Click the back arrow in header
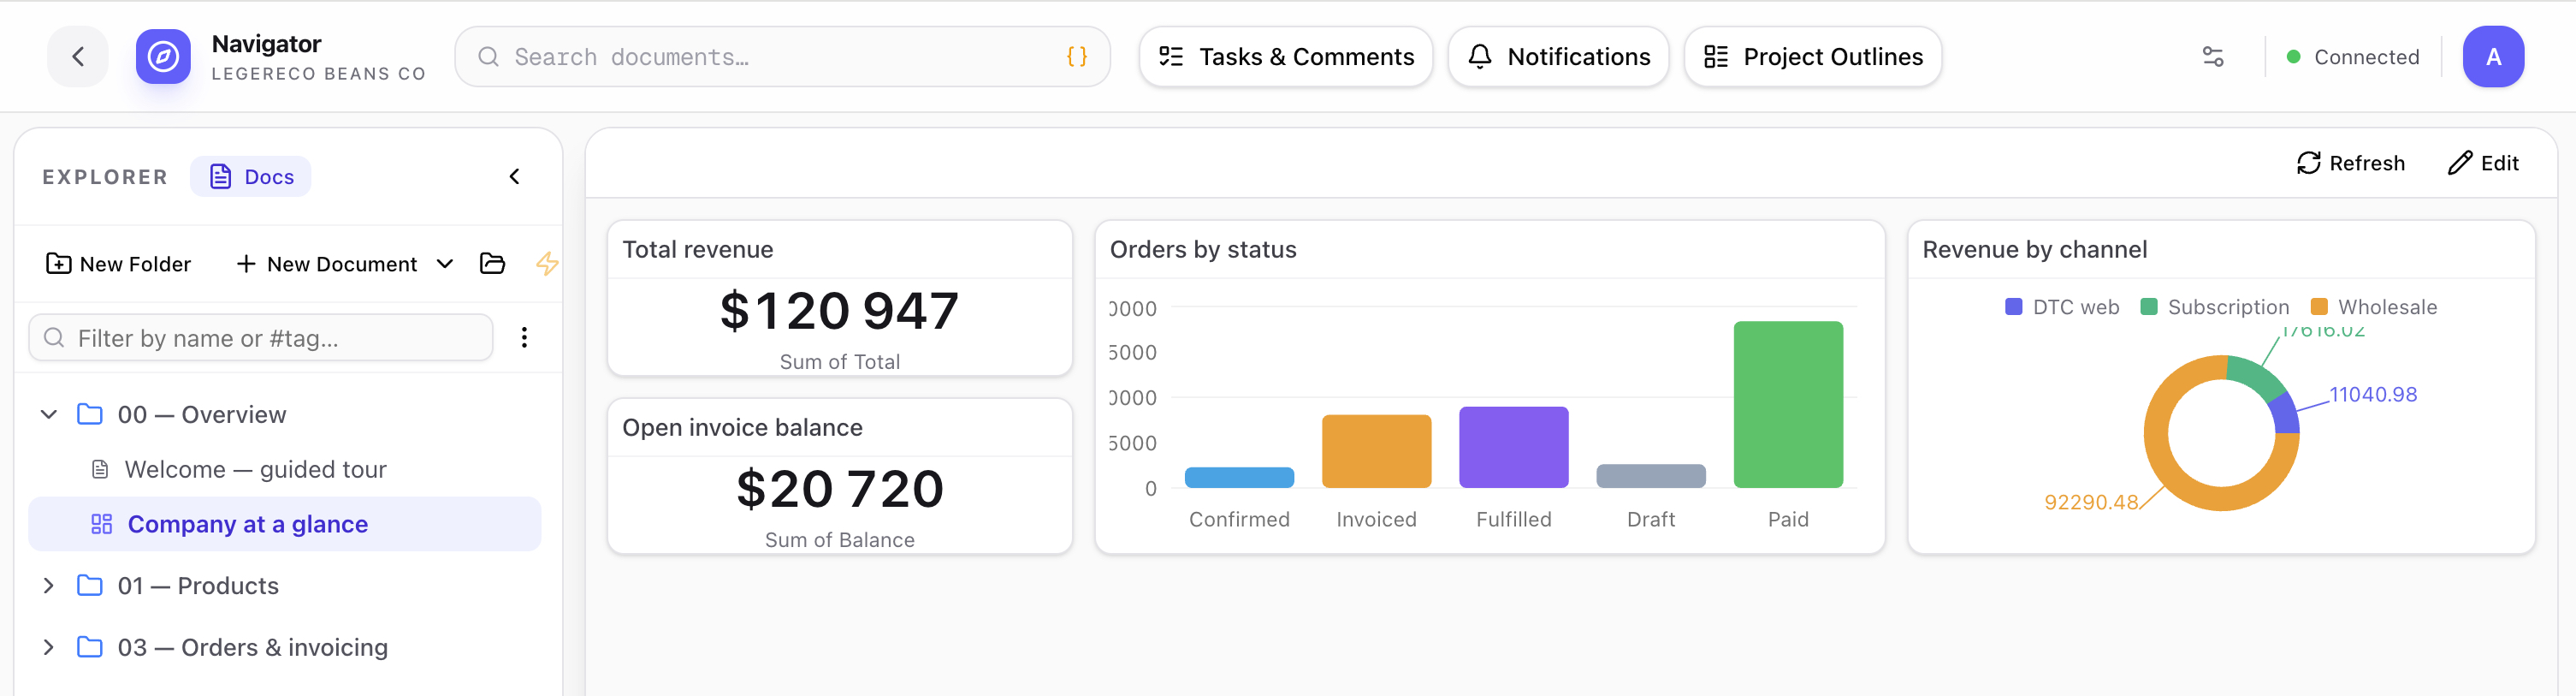 78,57
